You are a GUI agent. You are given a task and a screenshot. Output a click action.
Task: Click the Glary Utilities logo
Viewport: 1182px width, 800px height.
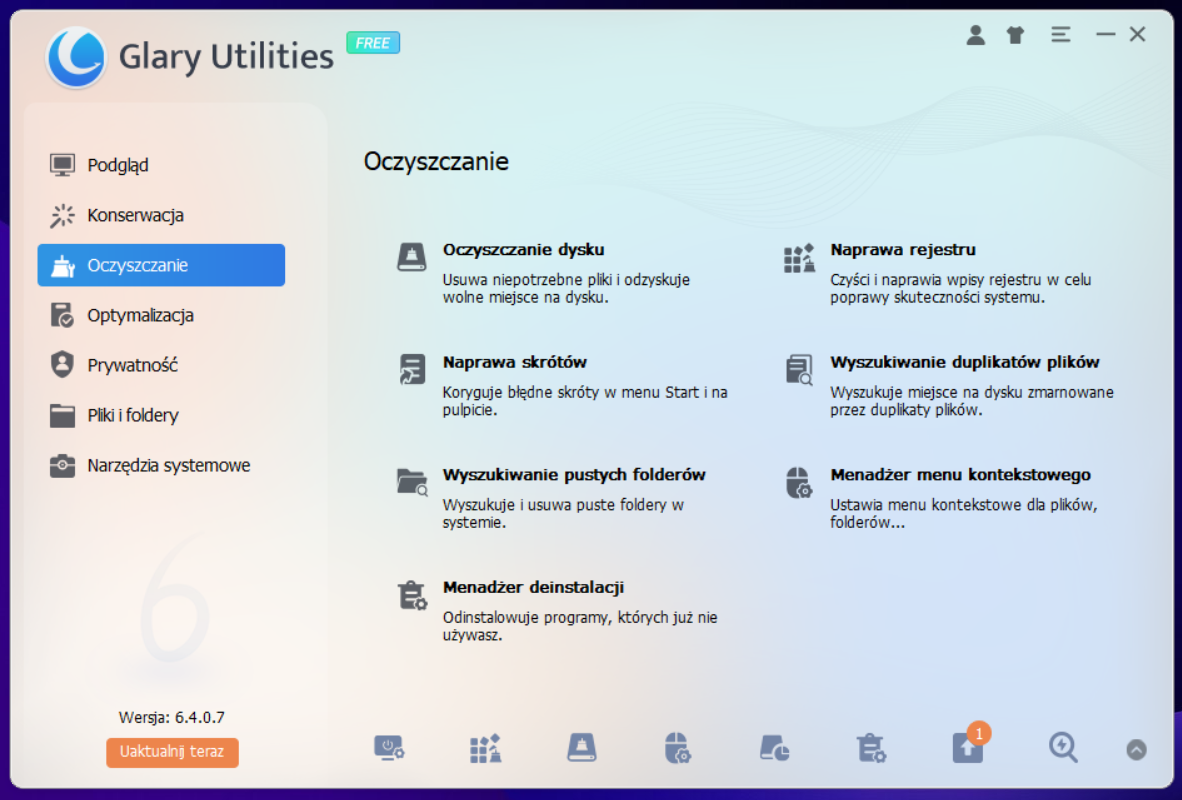[76, 56]
